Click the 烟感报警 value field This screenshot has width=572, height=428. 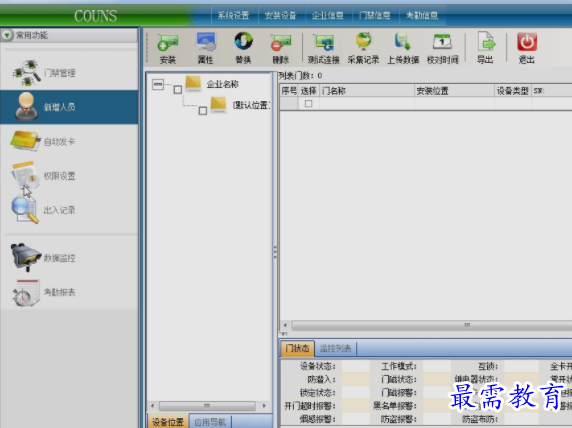point(356,419)
